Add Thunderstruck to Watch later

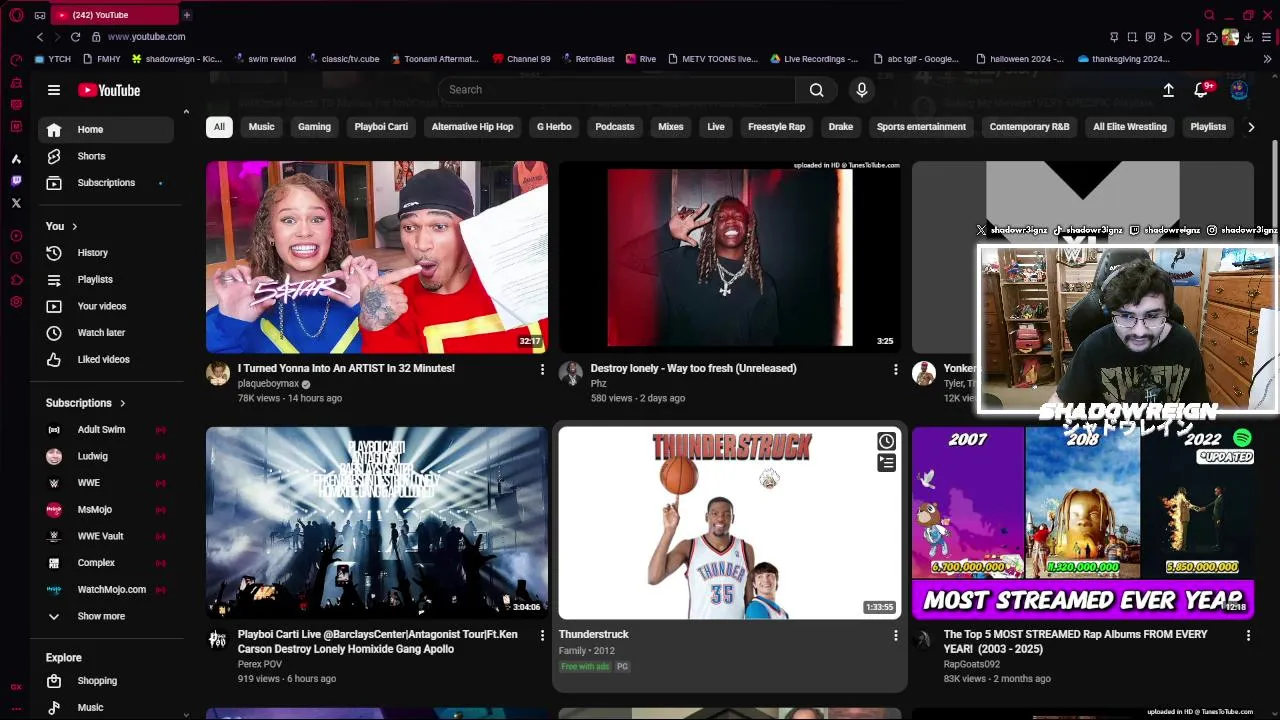click(x=886, y=442)
